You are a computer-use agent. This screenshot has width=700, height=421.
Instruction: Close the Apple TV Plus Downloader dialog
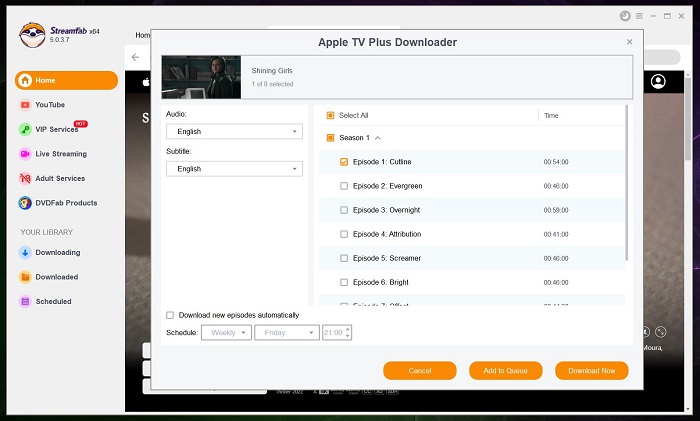click(629, 42)
